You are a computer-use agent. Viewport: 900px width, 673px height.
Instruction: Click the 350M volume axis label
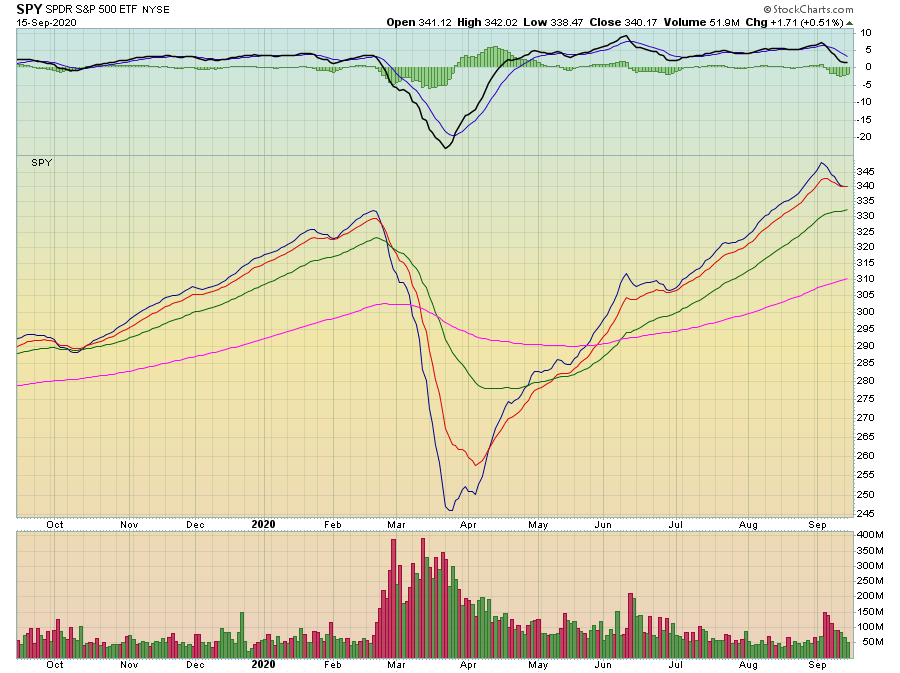(870, 551)
